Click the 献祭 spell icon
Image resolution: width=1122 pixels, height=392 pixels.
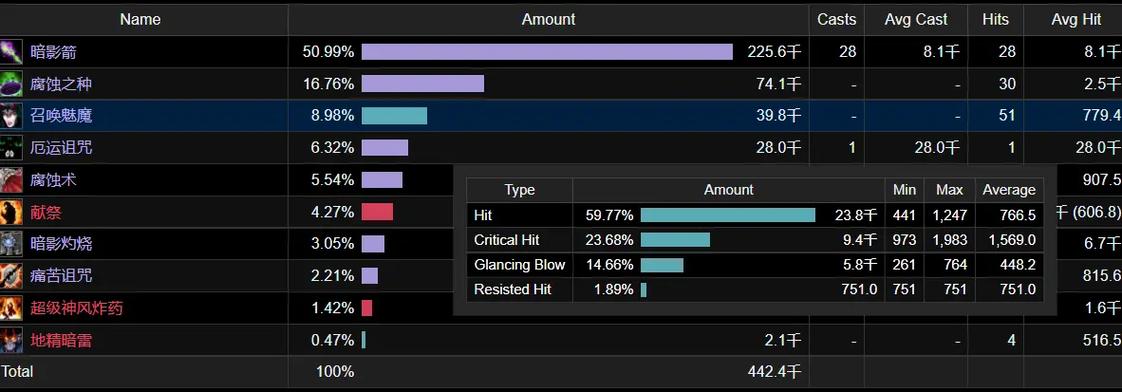point(11,212)
